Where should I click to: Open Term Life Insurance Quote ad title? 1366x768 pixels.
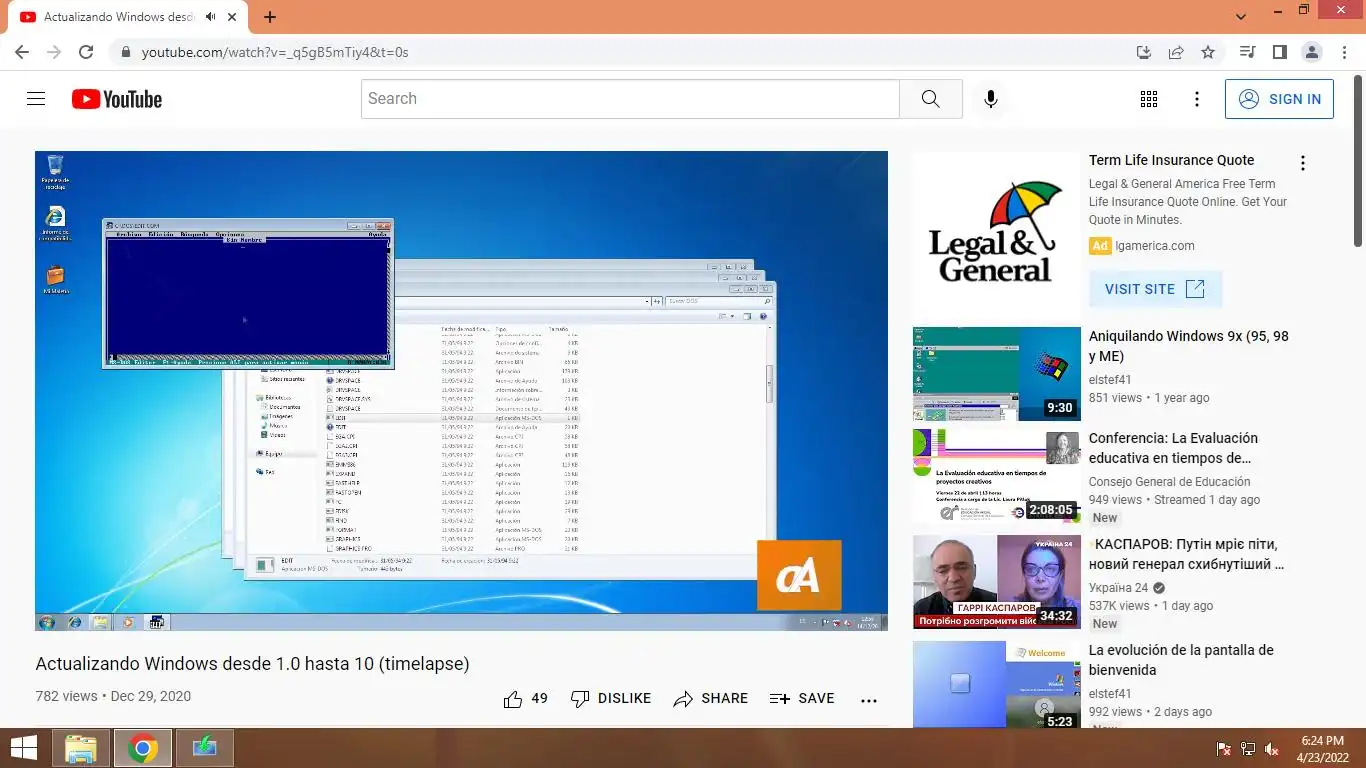pyautogui.click(x=1171, y=160)
